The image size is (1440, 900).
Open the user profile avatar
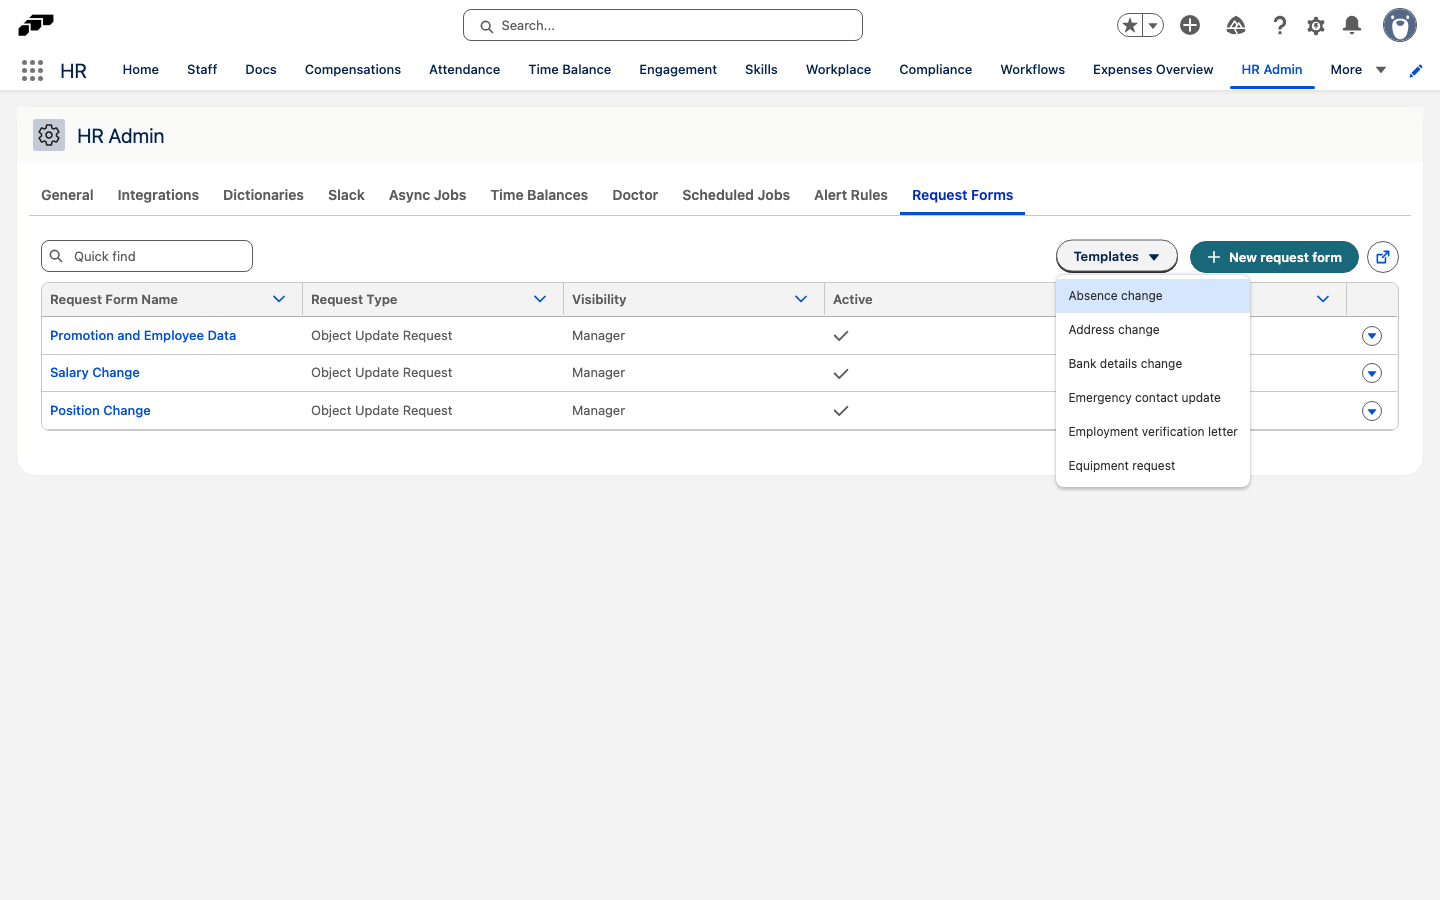1400,25
